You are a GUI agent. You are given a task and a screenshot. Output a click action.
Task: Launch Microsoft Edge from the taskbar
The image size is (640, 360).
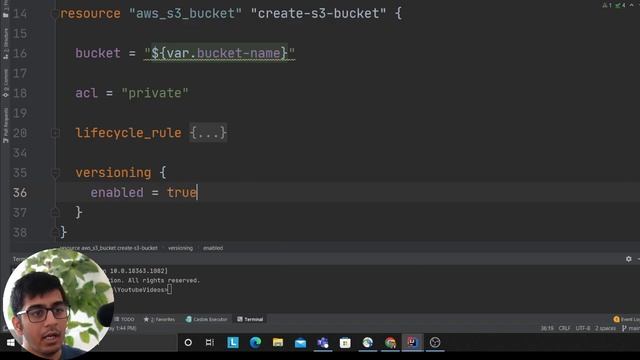pos(256,342)
